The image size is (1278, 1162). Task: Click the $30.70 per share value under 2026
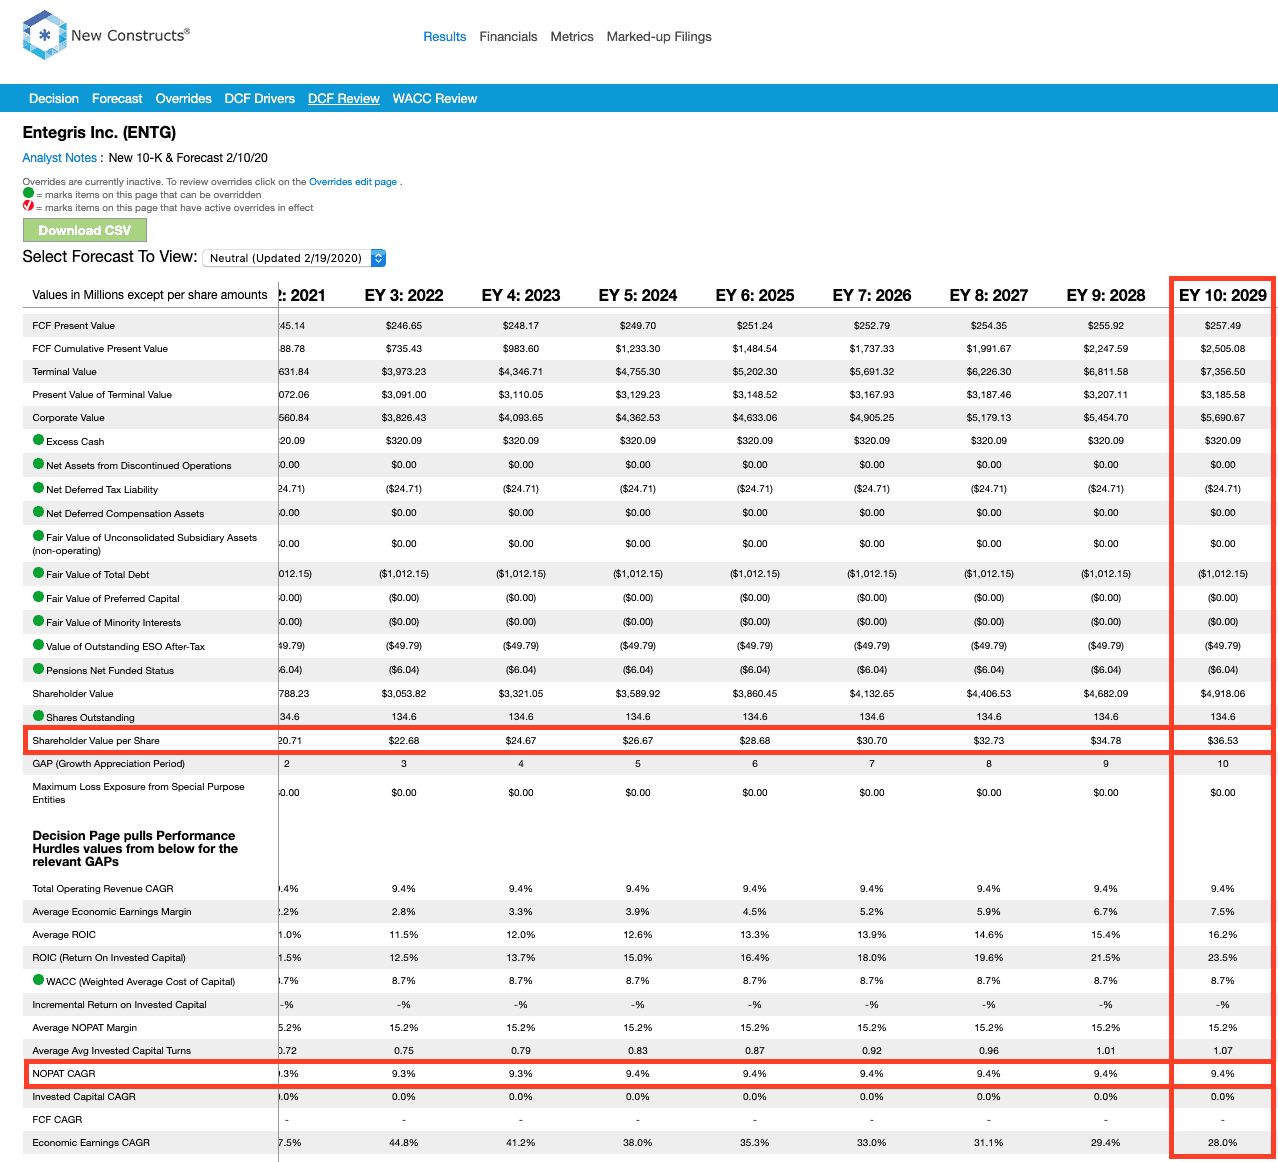(872, 741)
